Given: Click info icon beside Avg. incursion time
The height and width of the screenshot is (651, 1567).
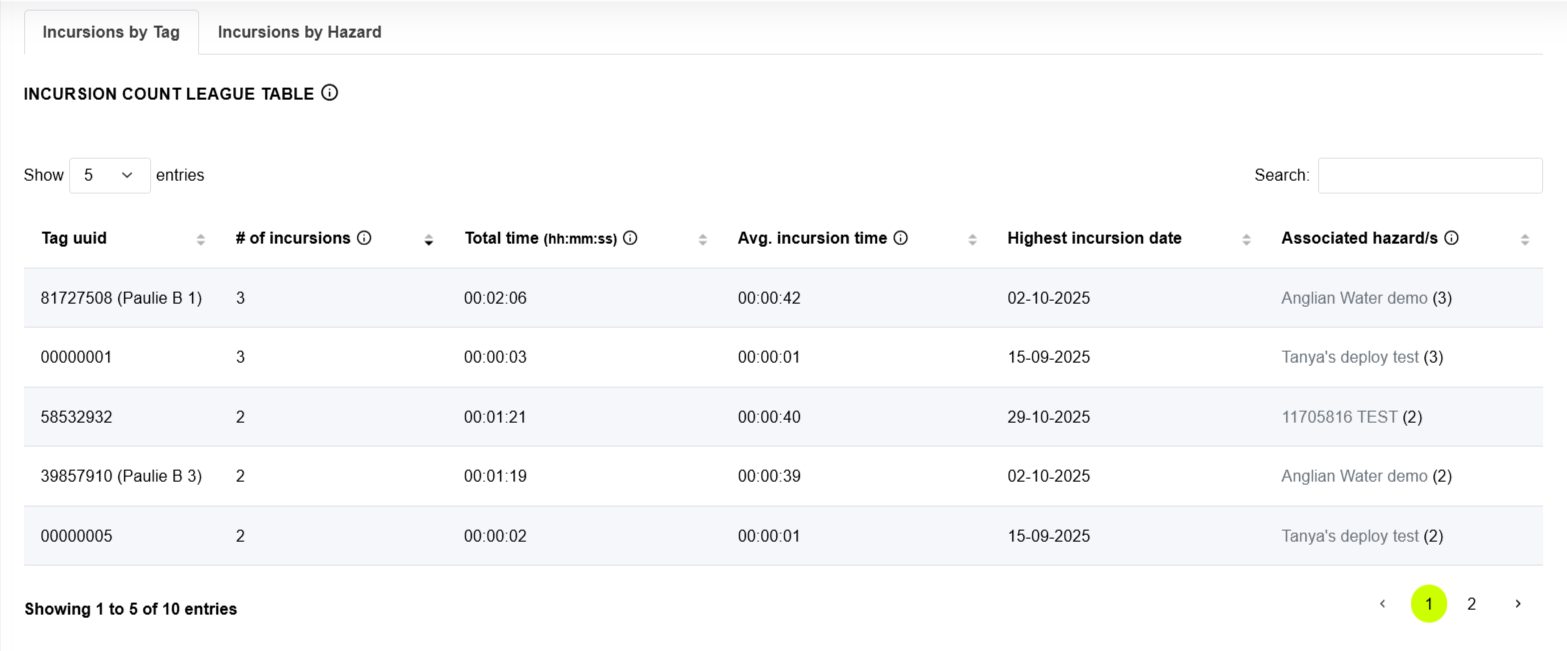Looking at the screenshot, I should (900, 238).
